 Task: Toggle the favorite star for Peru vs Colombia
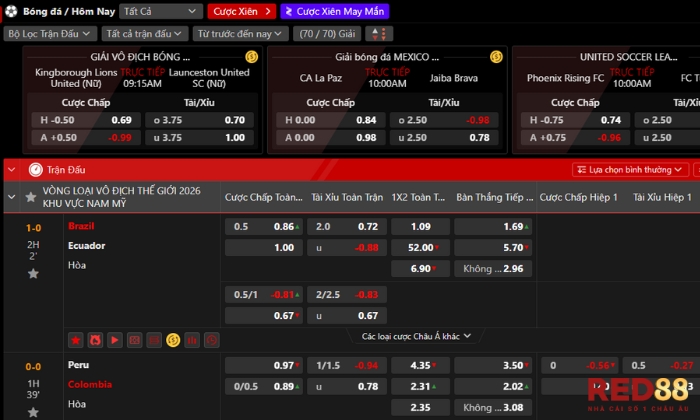point(33,412)
